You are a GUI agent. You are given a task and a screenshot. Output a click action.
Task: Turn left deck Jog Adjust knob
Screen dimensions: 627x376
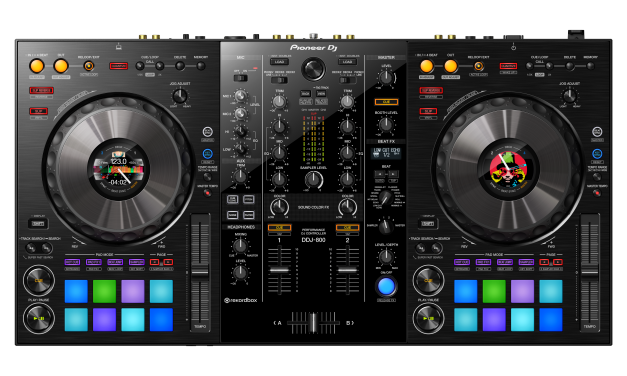[x=180, y=96]
